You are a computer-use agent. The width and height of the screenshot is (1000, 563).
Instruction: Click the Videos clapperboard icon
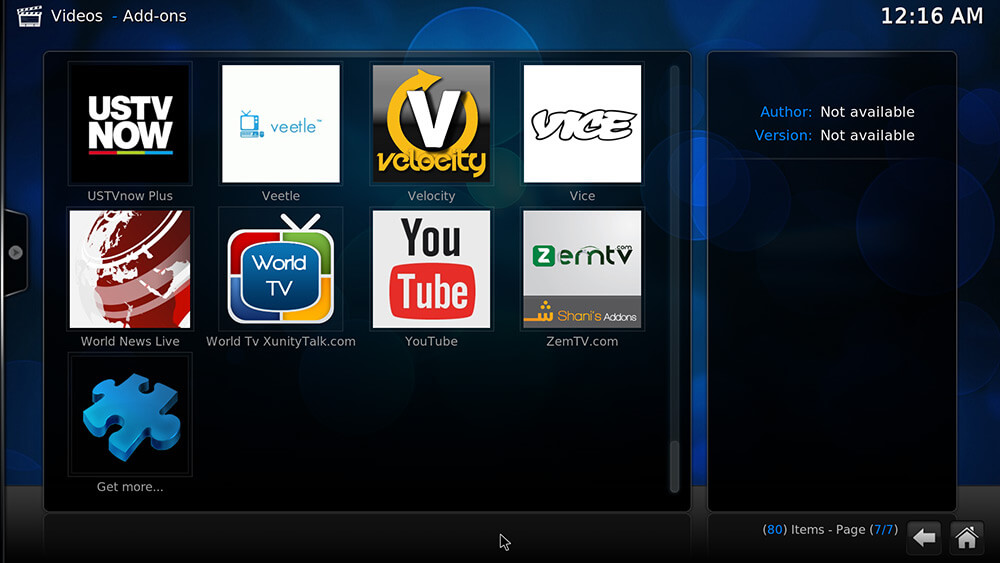pyautogui.click(x=28, y=15)
